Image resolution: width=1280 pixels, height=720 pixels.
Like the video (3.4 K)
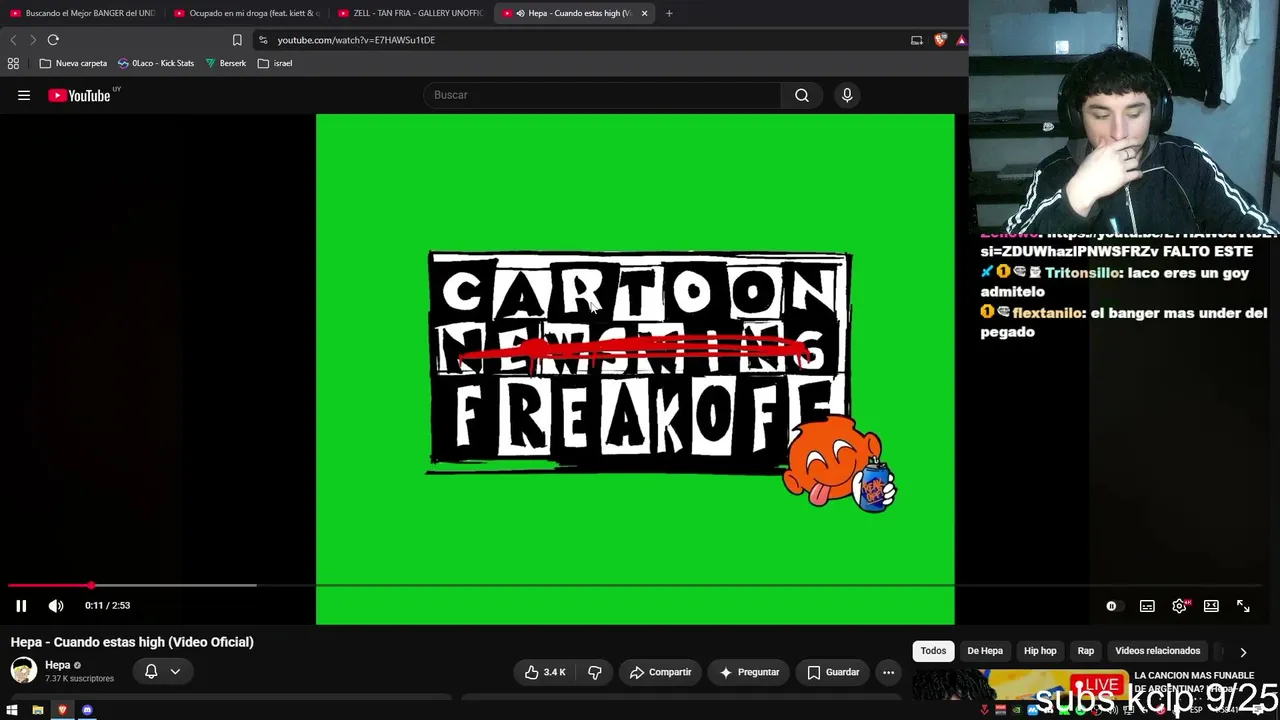[545, 672]
